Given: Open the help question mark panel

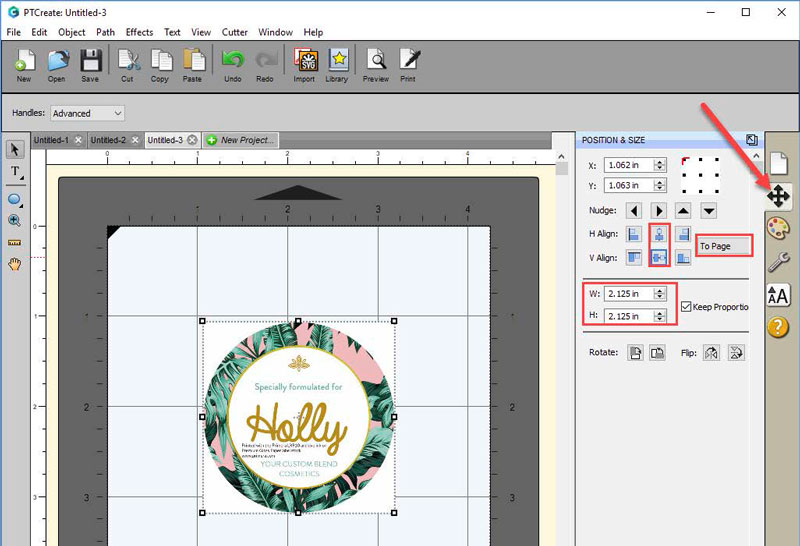Looking at the screenshot, I should [x=778, y=327].
